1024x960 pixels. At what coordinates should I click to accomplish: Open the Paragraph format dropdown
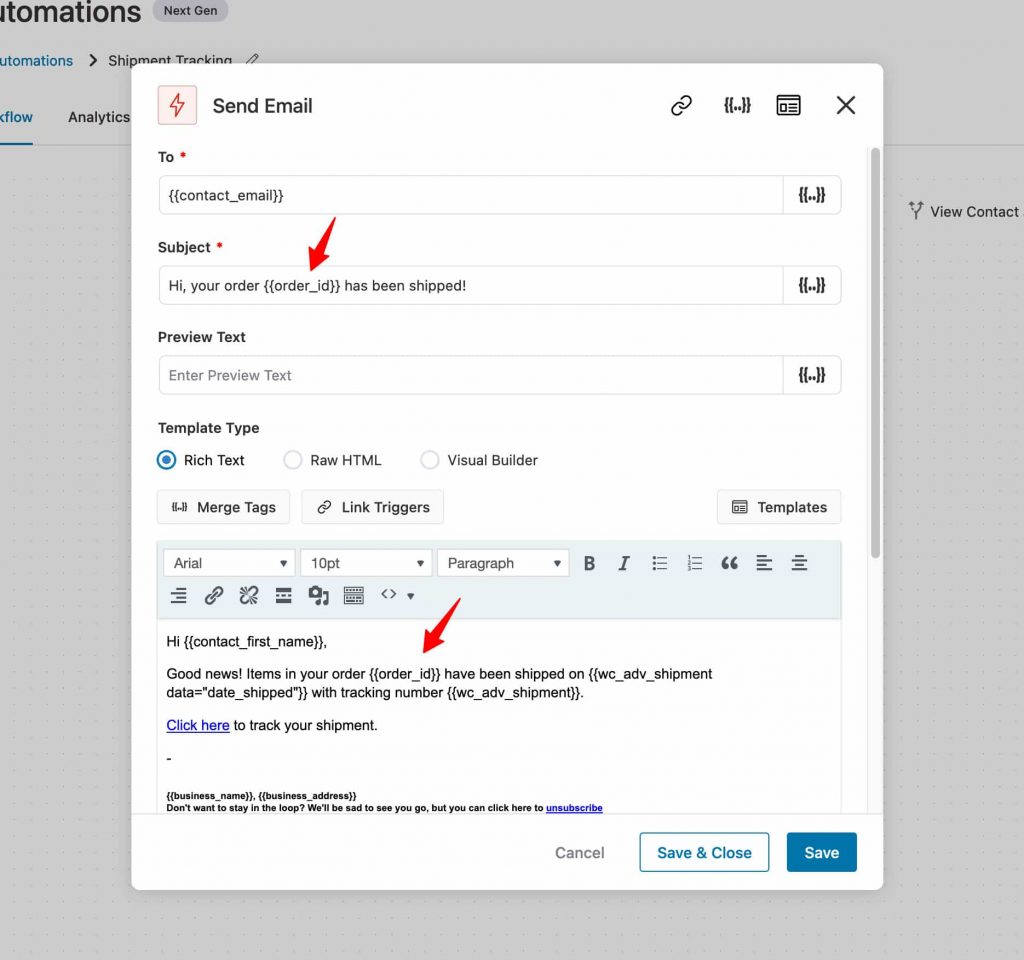pyautogui.click(x=504, y=563)
